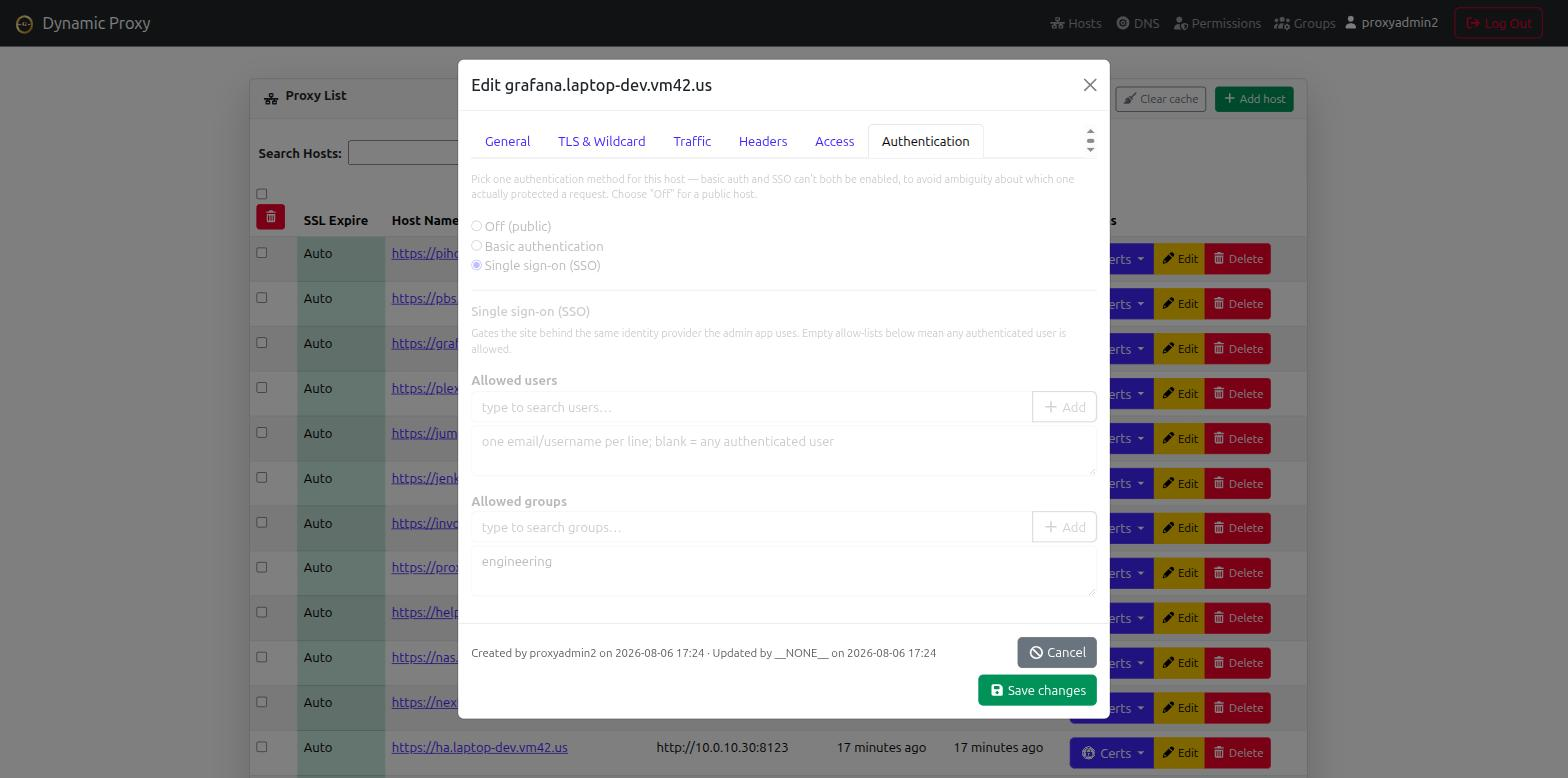The width and height of the screenshot is (1568, 778).
Task: Click Edit in the https://plex row
Action: click(1179, 394)
